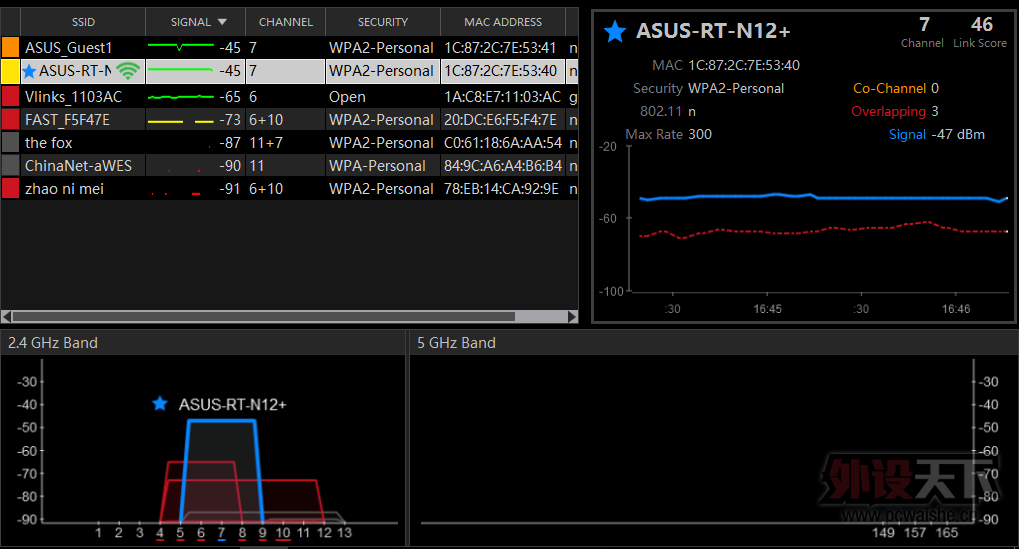Viewport: 1019px width, 549px height.
Task: Click the MAC address 78:EB:14:CA:92:9E cell
Action: pos(501,188)
